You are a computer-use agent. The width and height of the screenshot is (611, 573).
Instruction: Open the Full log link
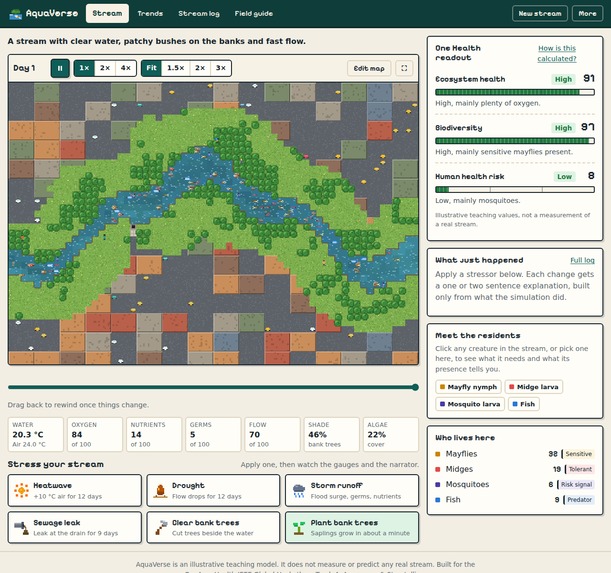tap(582, 260)
